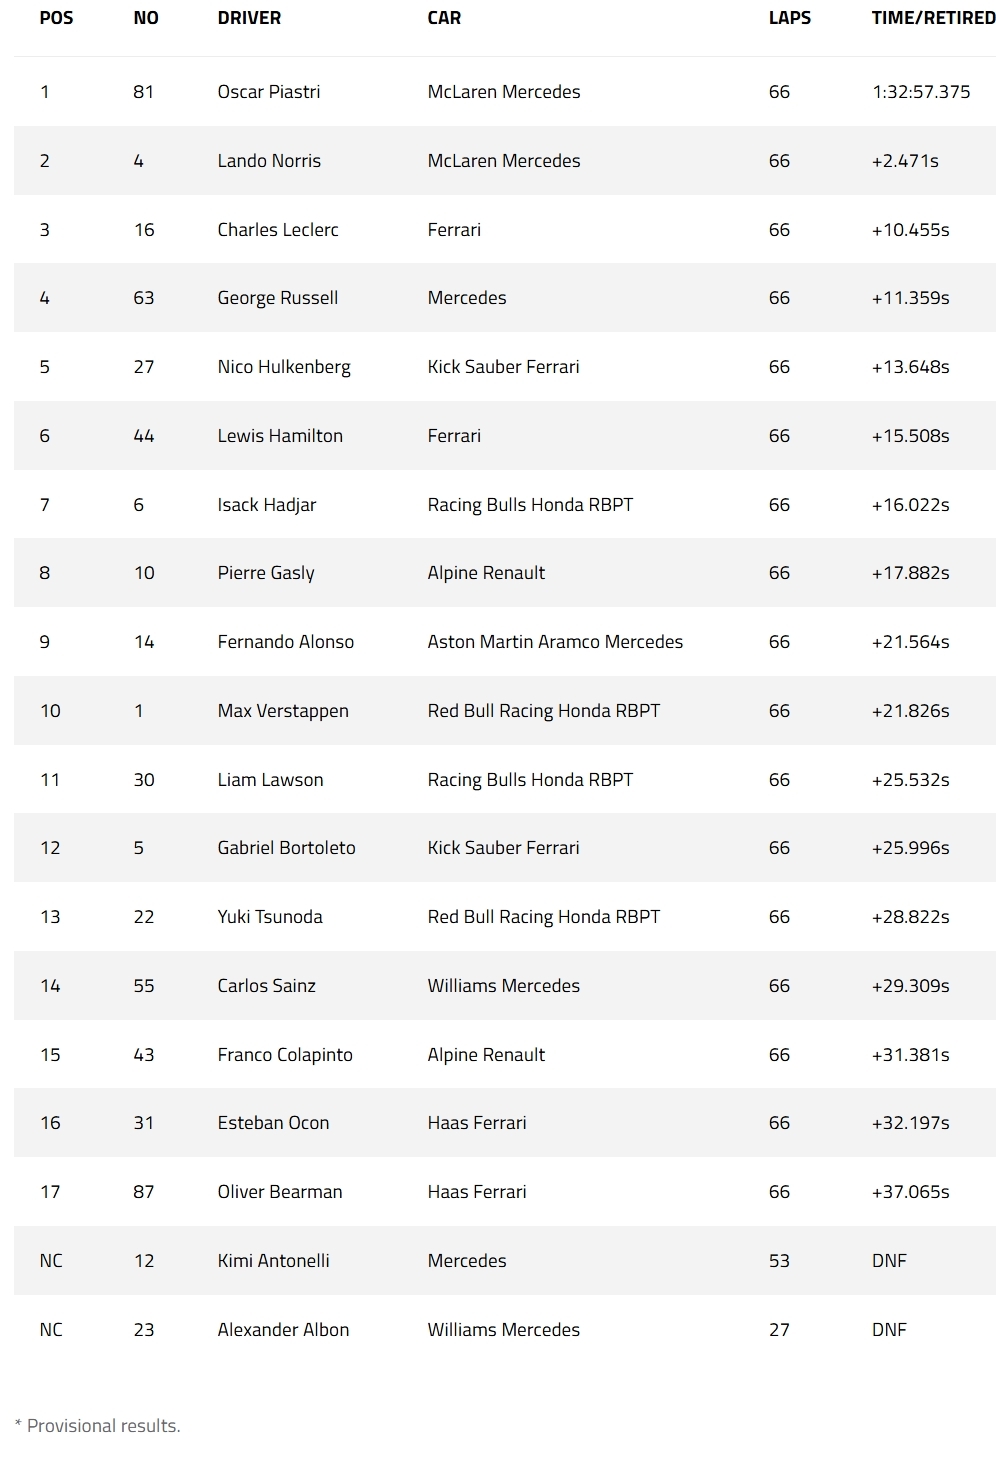Click the CAR column header
This screenshot has width=996, height=1462.
click(444, 18)
